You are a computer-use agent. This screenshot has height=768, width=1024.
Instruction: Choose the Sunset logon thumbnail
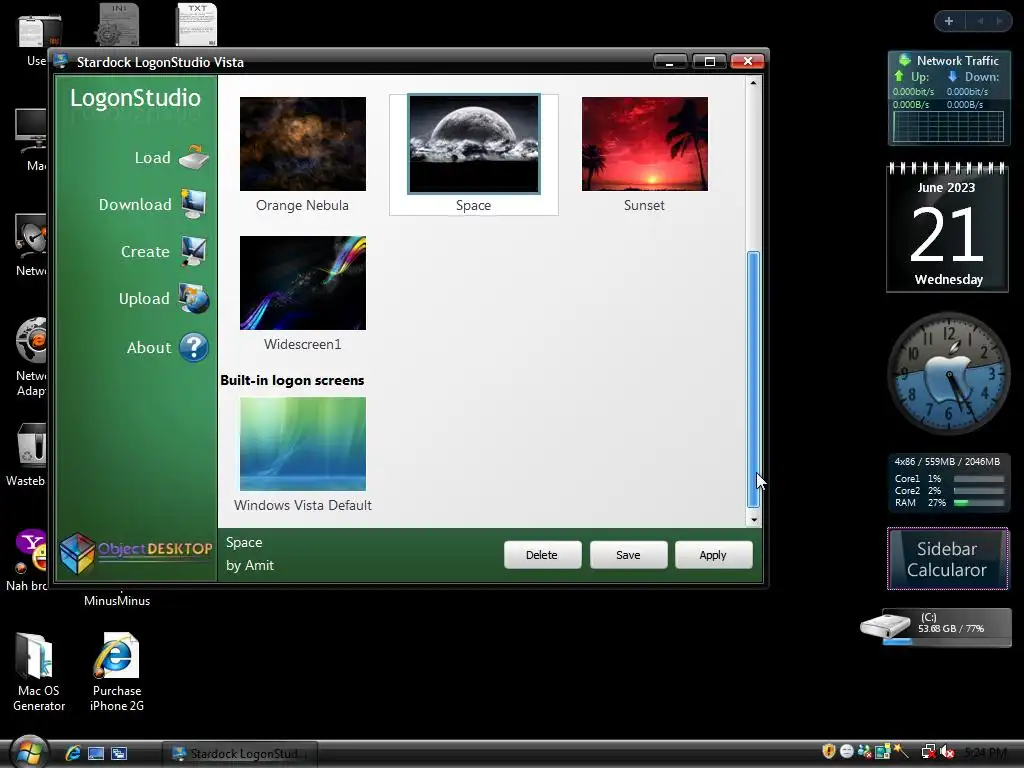[645, 144]
